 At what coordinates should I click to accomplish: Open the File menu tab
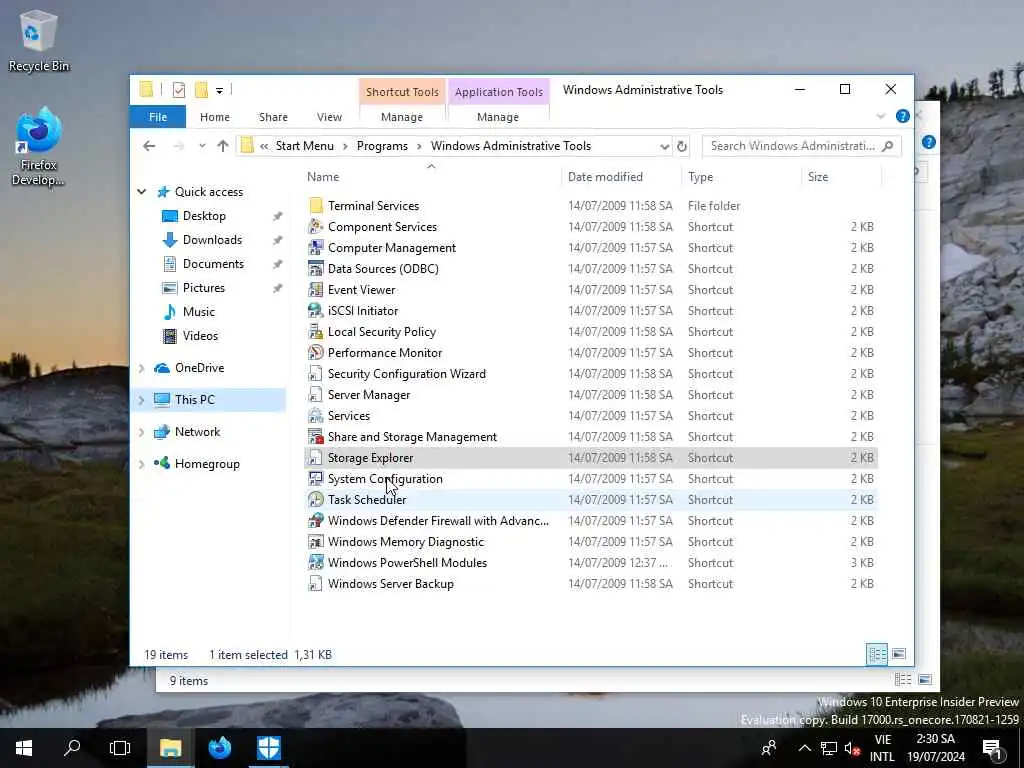tap(158, 117)
